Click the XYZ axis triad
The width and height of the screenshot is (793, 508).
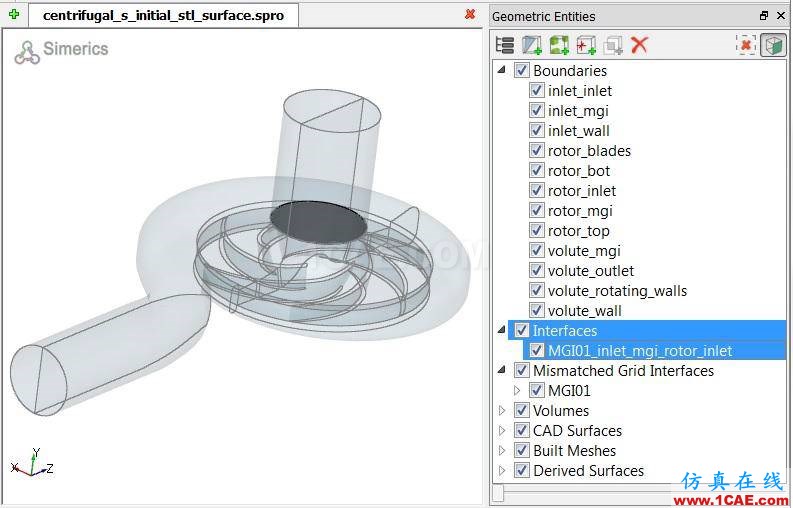point(32,462)
